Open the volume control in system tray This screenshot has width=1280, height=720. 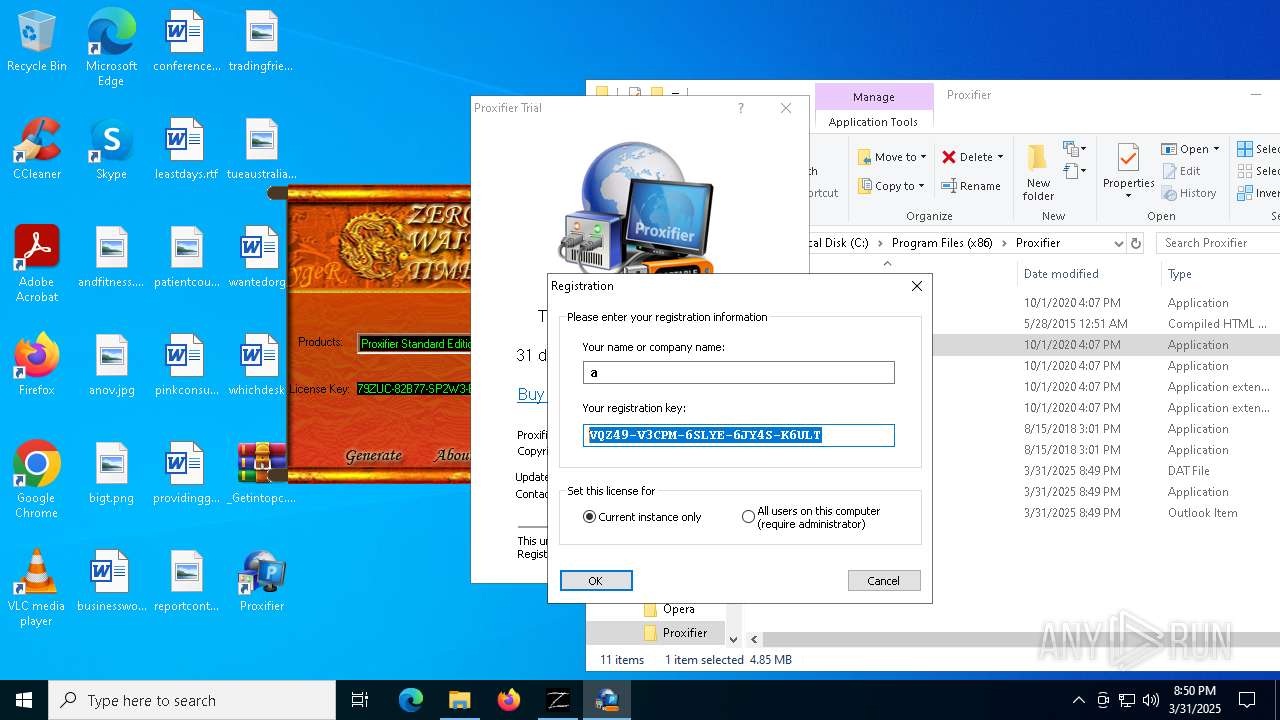point(1151,700)
